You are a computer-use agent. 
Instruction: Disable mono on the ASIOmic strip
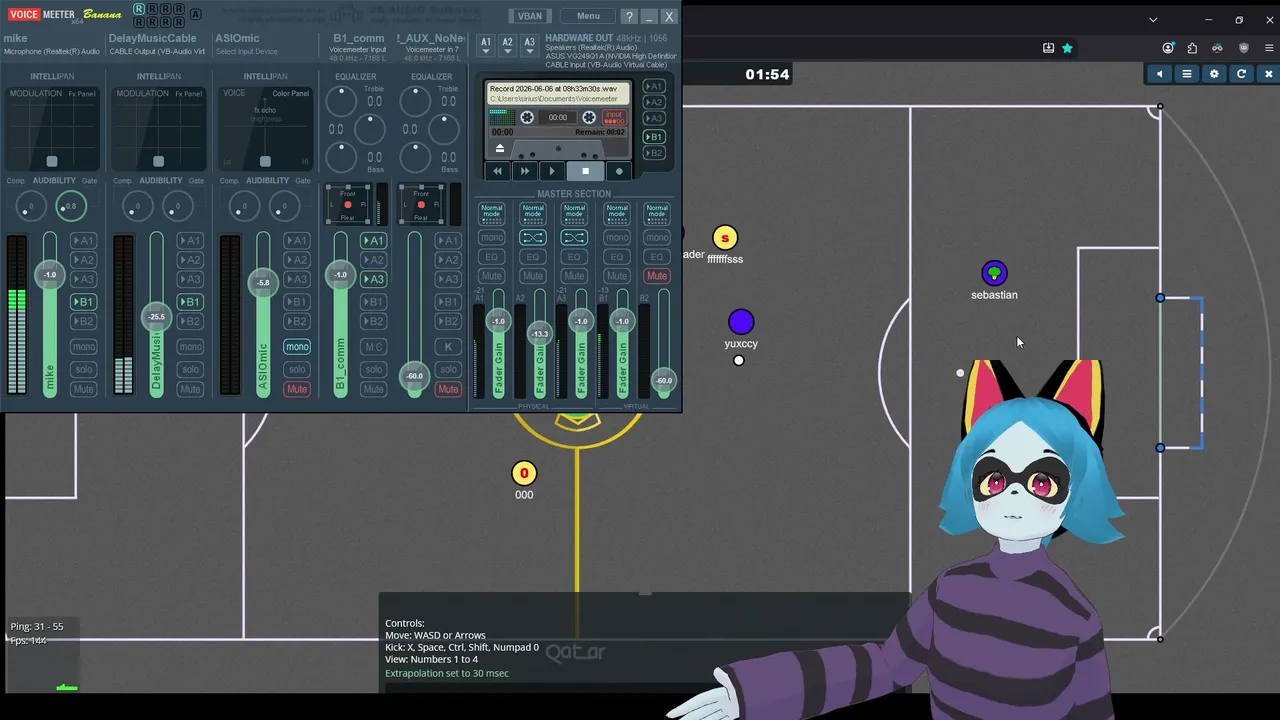(x=297, y=347)
